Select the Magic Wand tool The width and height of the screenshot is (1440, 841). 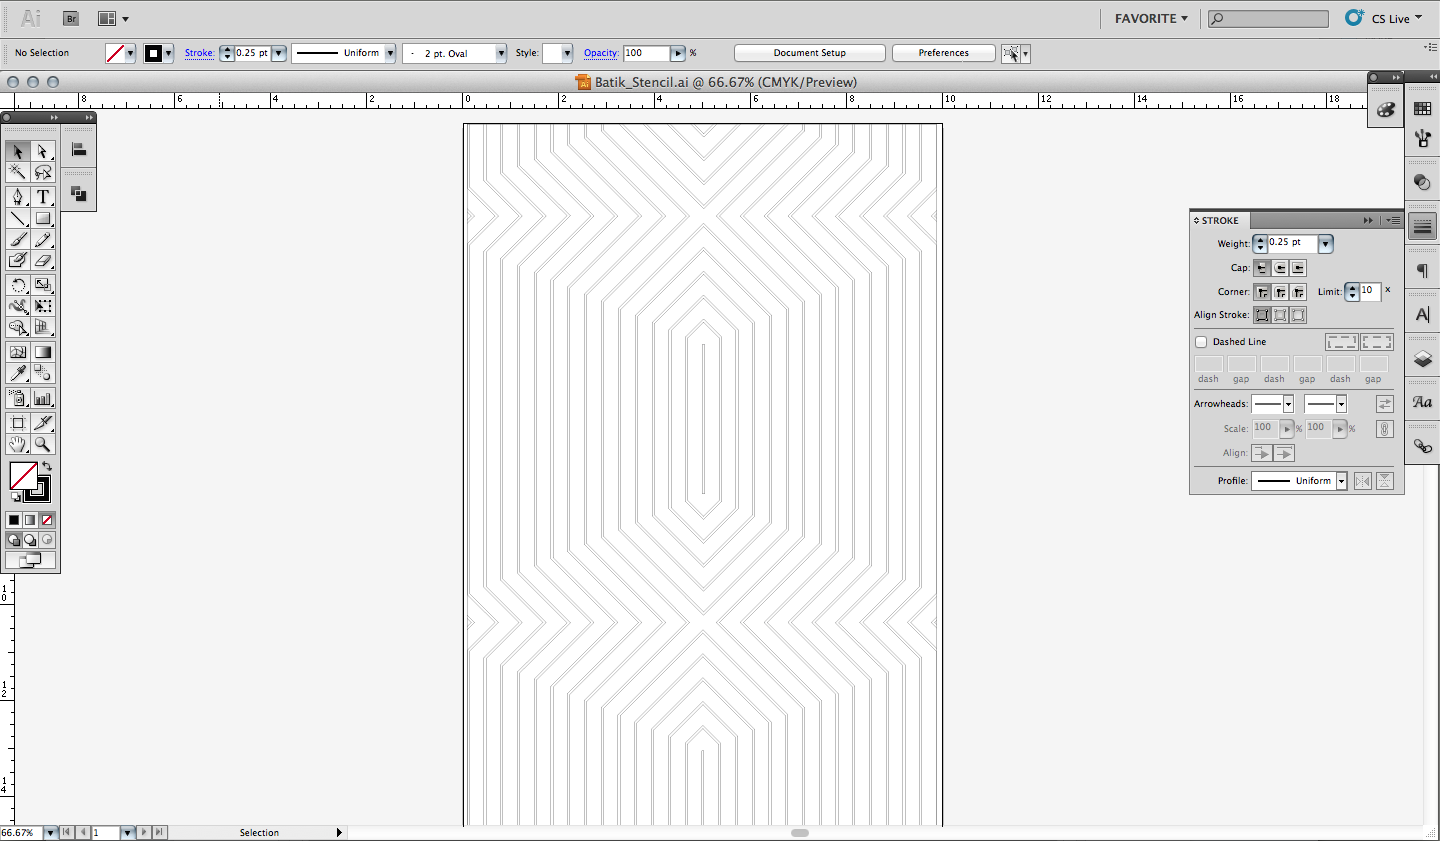(17, 173)
